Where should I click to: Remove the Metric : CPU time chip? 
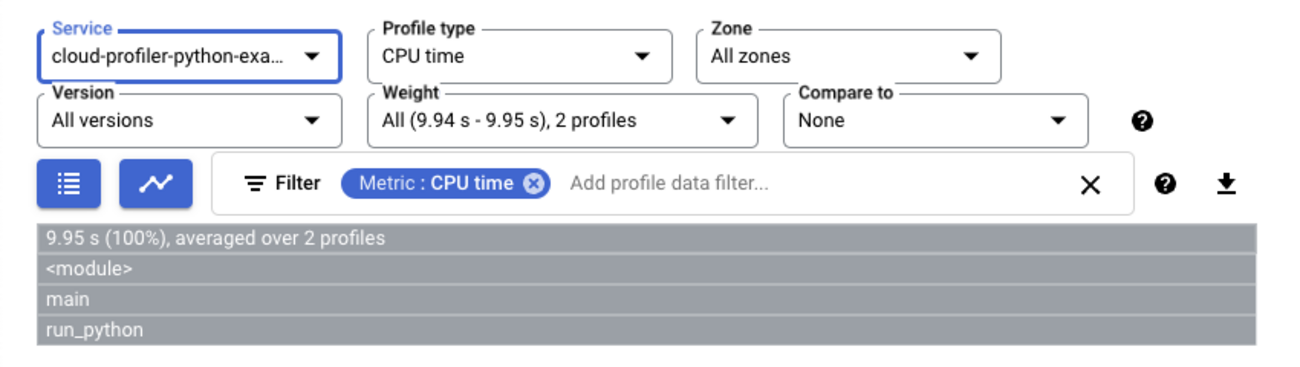click(534, 183)
